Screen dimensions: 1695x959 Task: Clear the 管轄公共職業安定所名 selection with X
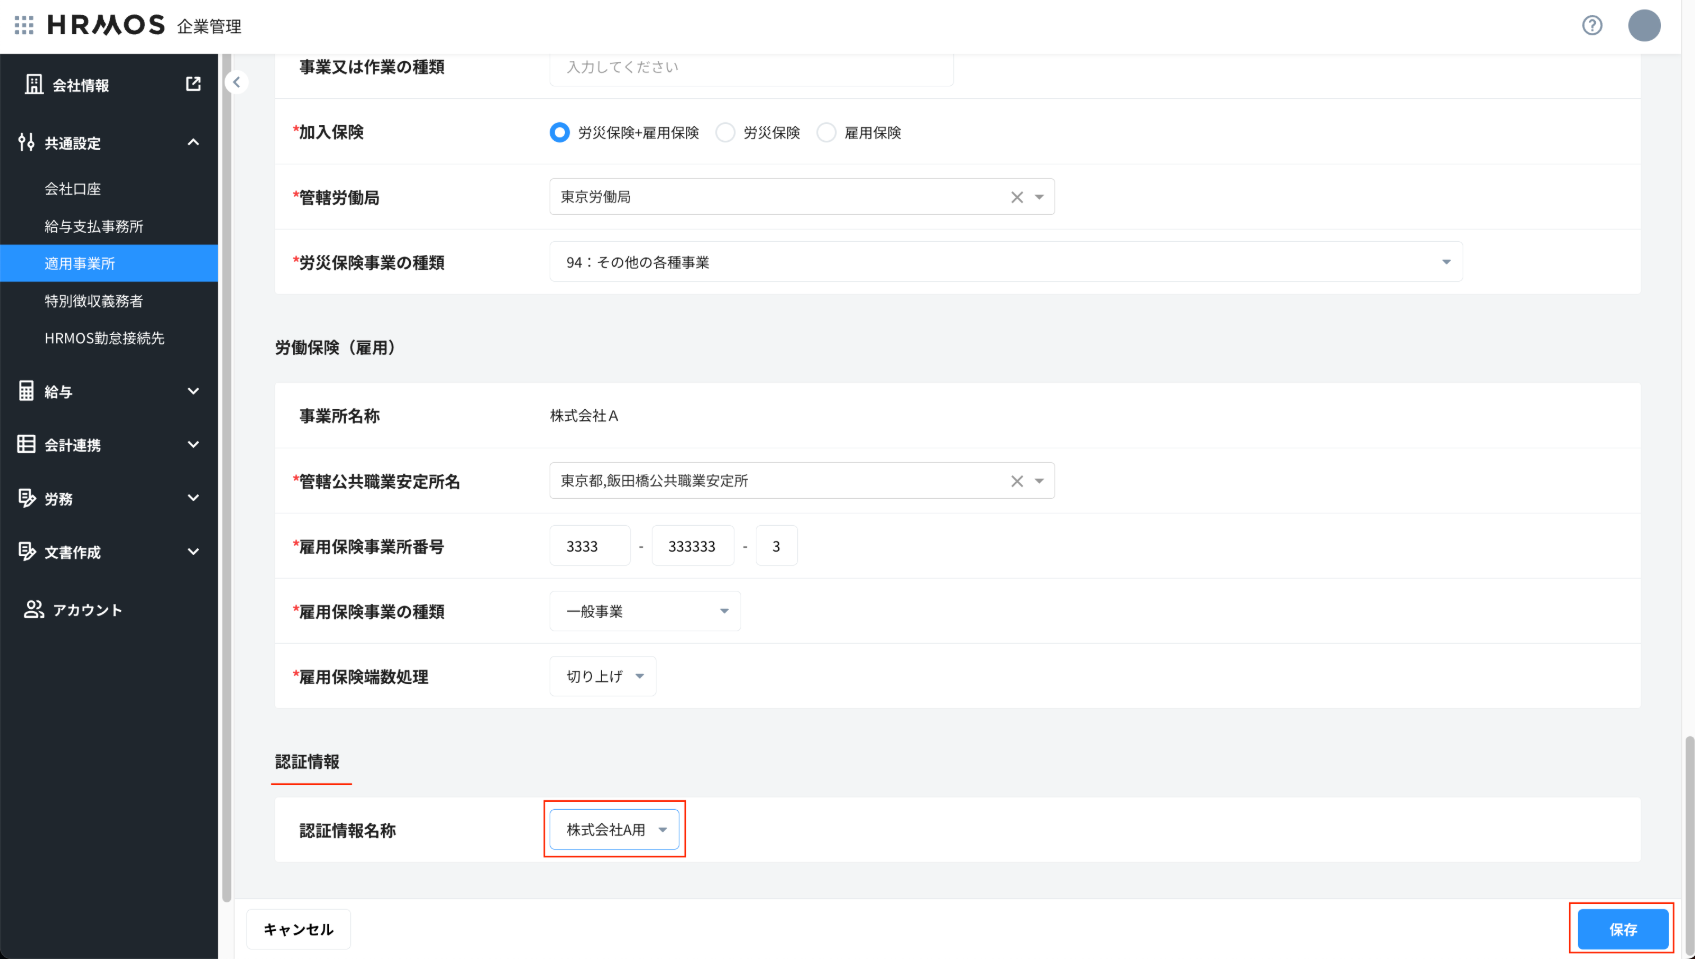tap(1017, 481)
